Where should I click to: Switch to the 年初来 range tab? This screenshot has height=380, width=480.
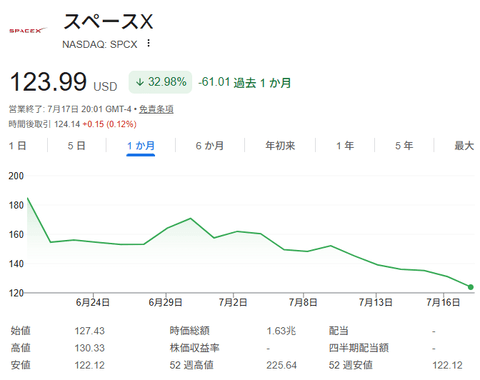tap(280, 146)
